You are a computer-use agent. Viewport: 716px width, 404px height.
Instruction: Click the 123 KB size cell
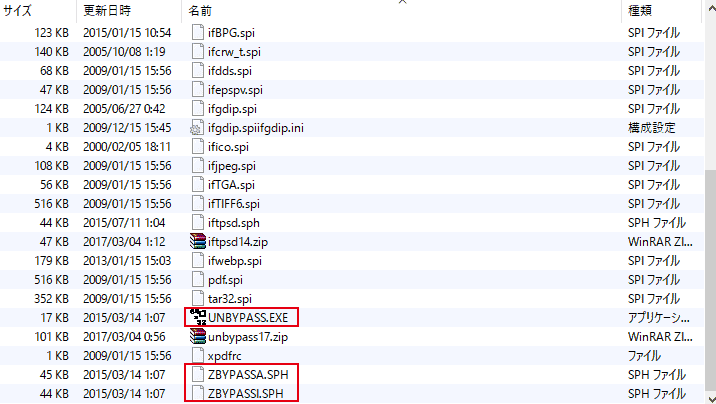click(x=52, y=33)
